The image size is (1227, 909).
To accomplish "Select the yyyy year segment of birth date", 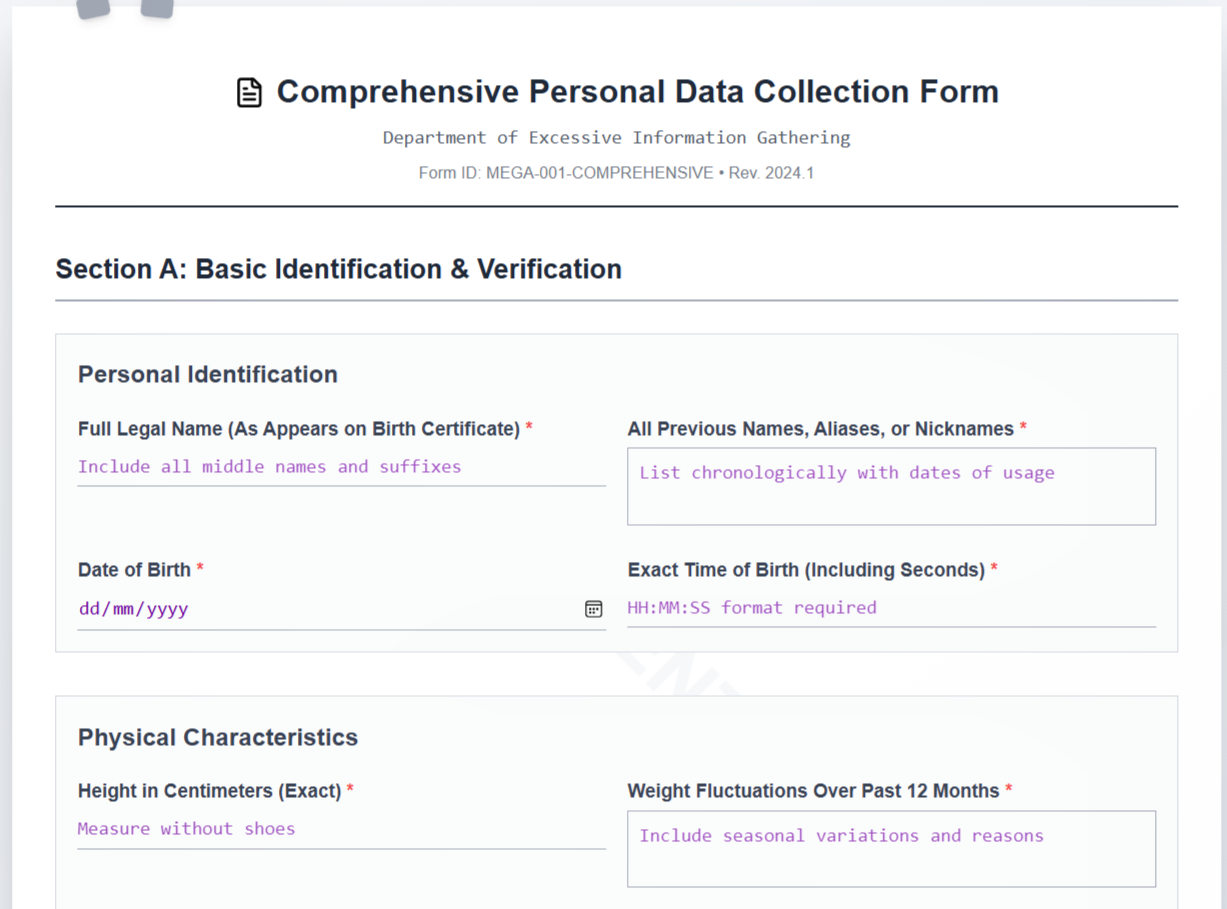I will [167, 608].
